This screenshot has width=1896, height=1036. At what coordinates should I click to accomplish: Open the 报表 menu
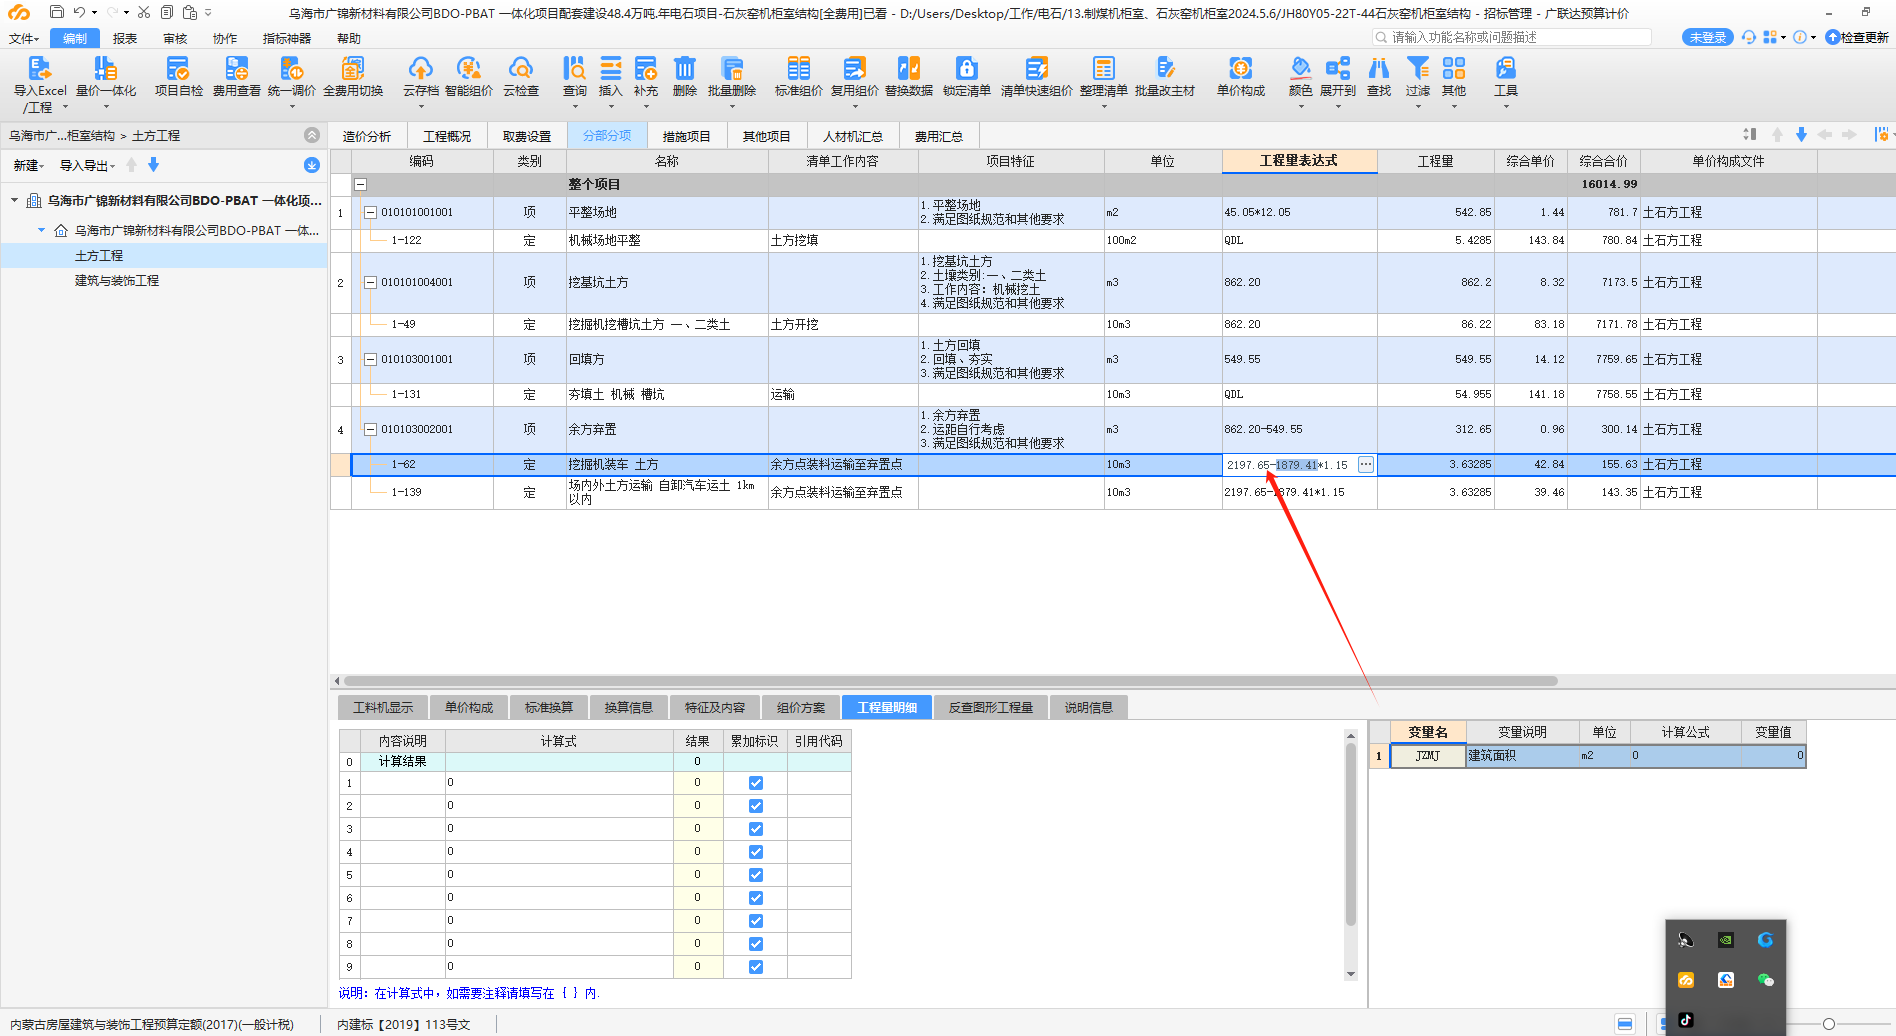[x=125, y=38]
